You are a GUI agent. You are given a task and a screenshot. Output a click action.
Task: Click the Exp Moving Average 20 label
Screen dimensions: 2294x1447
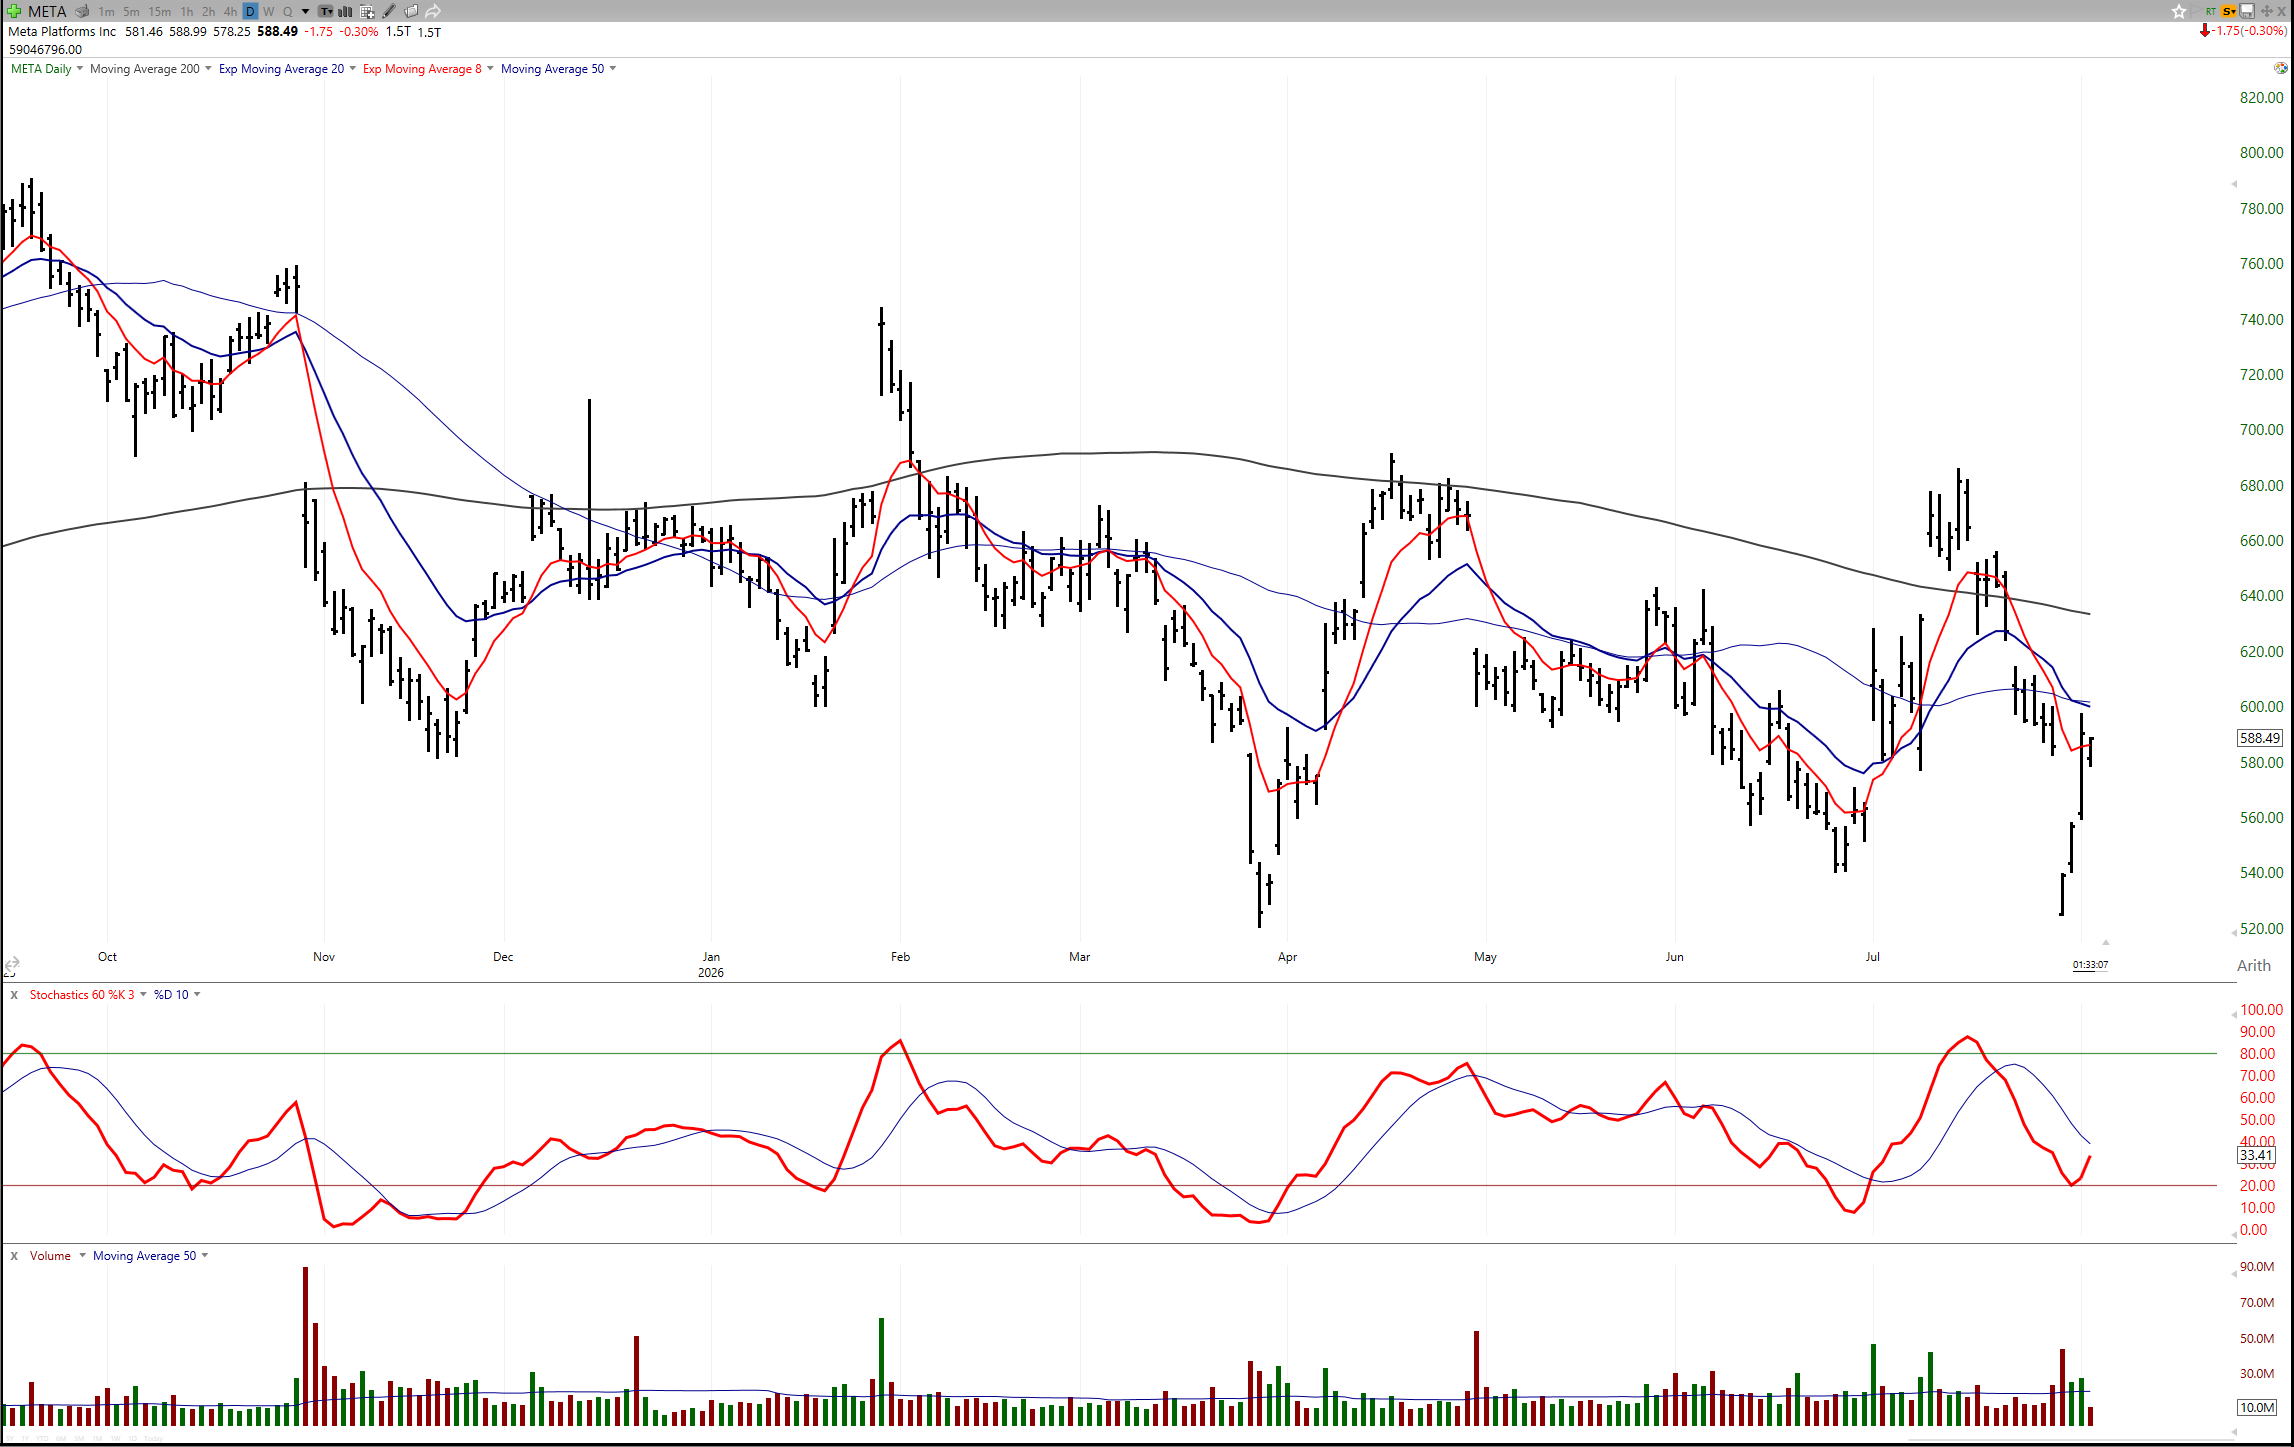(x=281, y=69)
